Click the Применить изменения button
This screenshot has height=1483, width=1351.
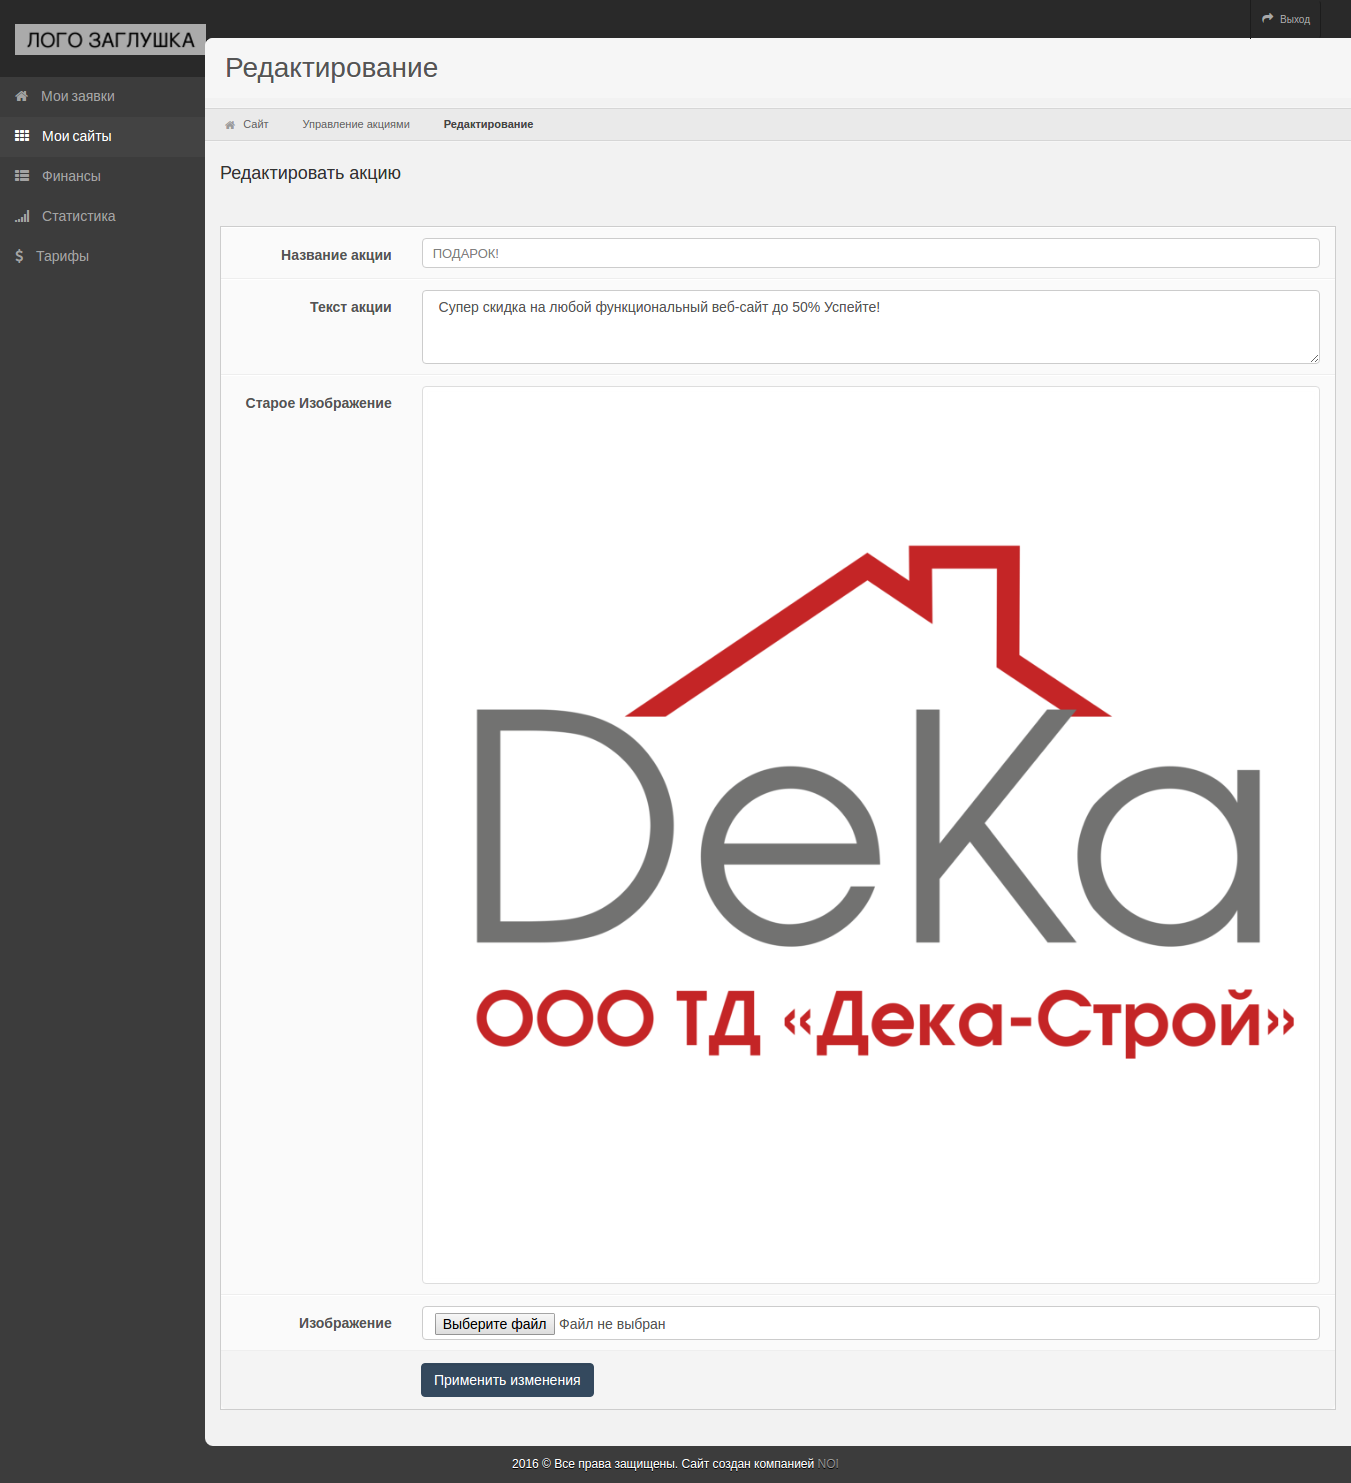pos(507,1380)
